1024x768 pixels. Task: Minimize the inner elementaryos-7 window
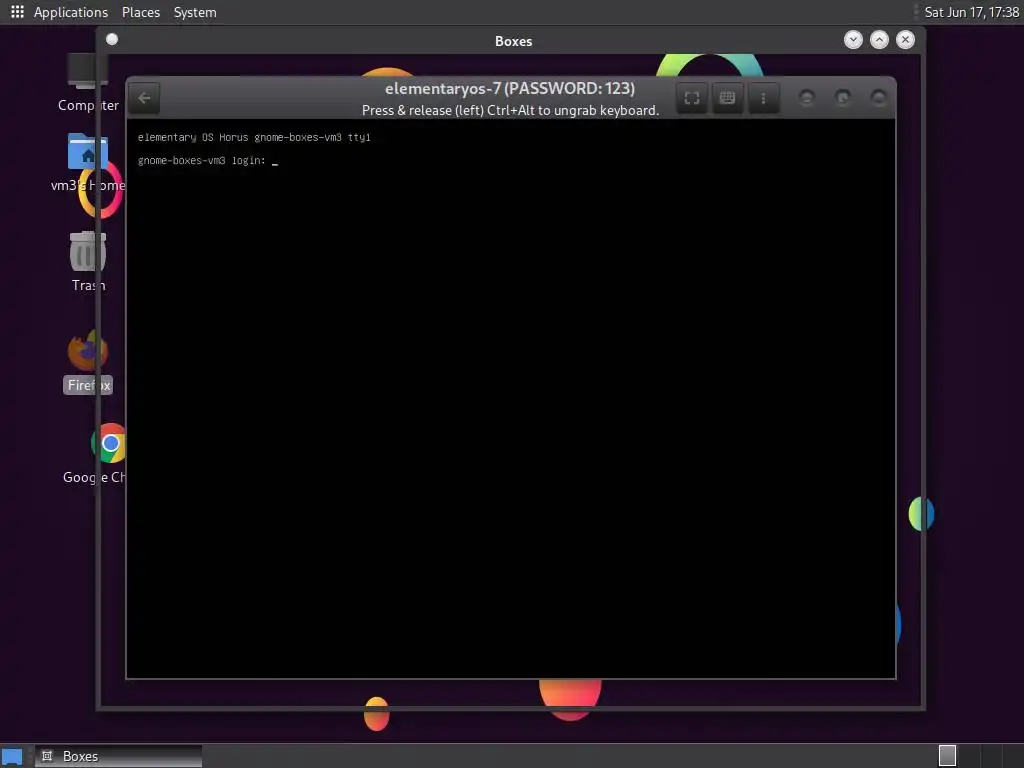[807, 98]
